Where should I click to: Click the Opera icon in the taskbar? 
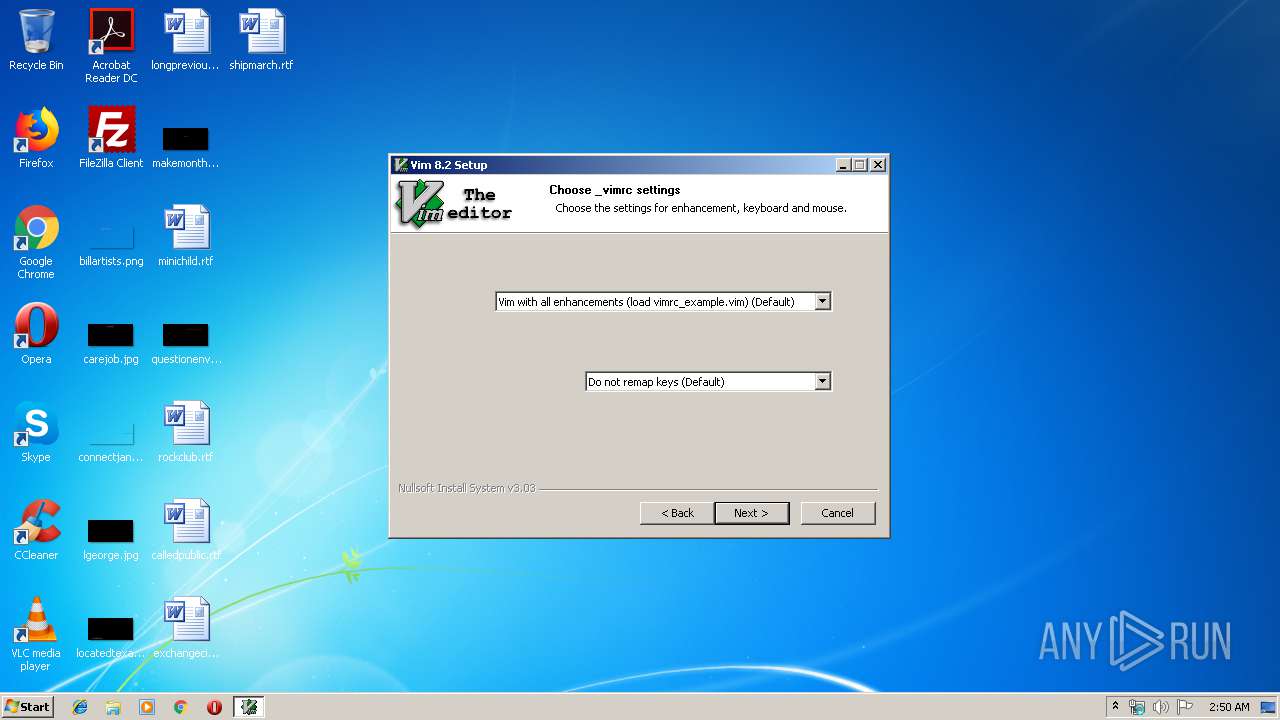tap(214, 707)
